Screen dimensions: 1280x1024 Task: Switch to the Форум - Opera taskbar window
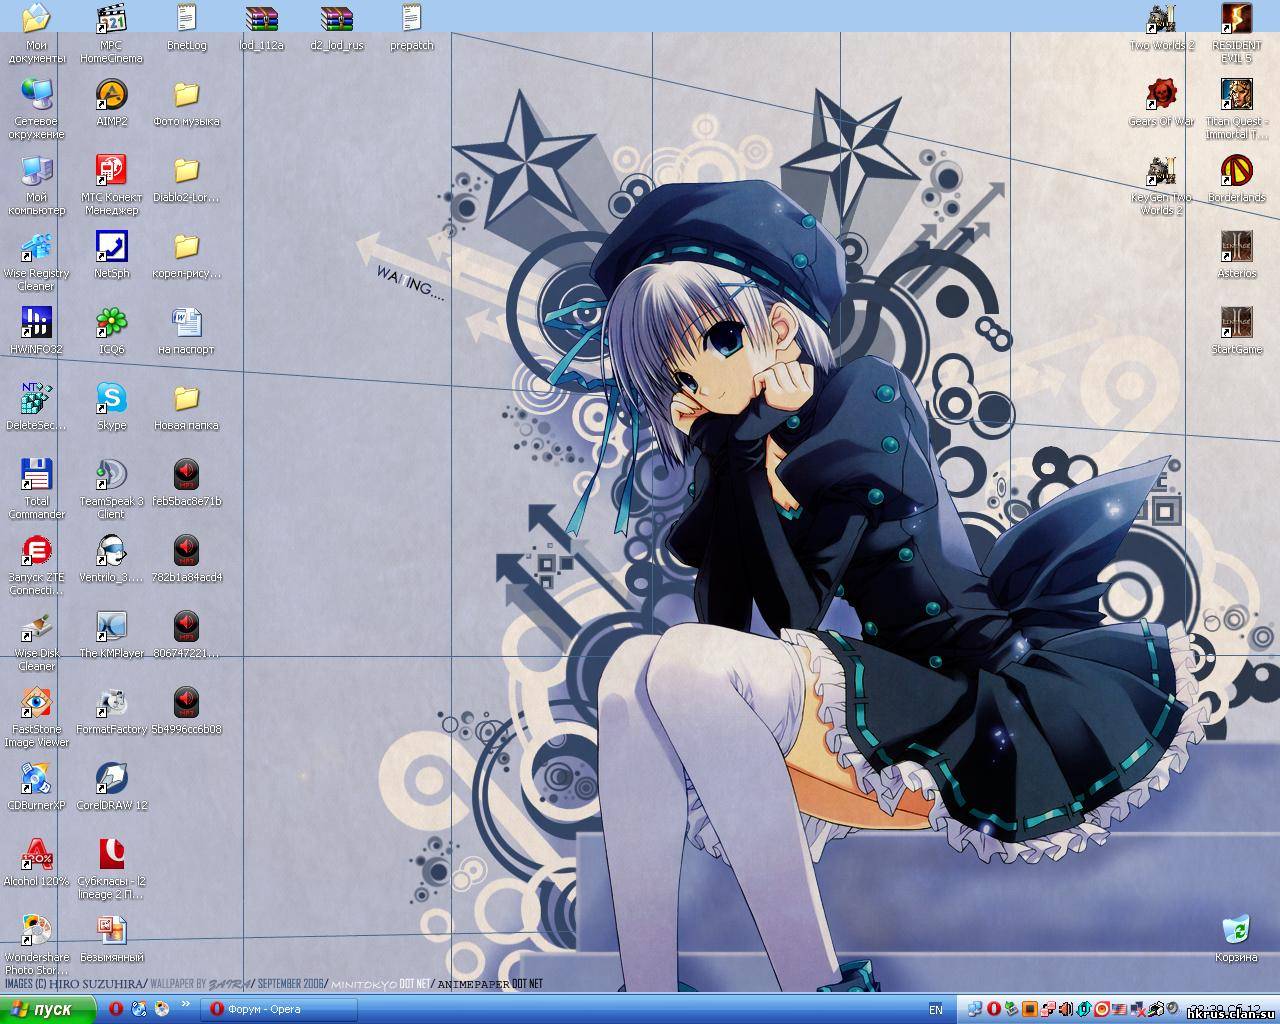pyautogui.click(x=279, y=1009)
